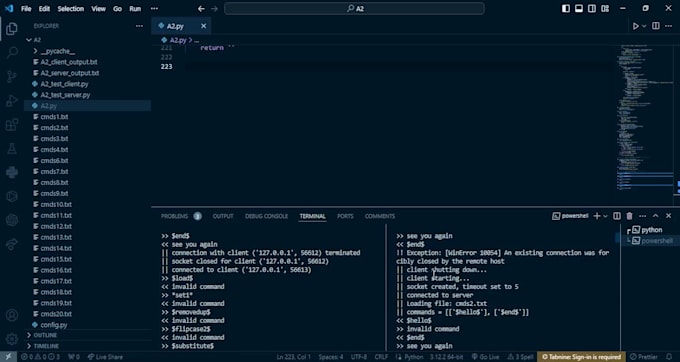Open the Python icon in activity bar

pyautogui.click(x=12, y=173)
